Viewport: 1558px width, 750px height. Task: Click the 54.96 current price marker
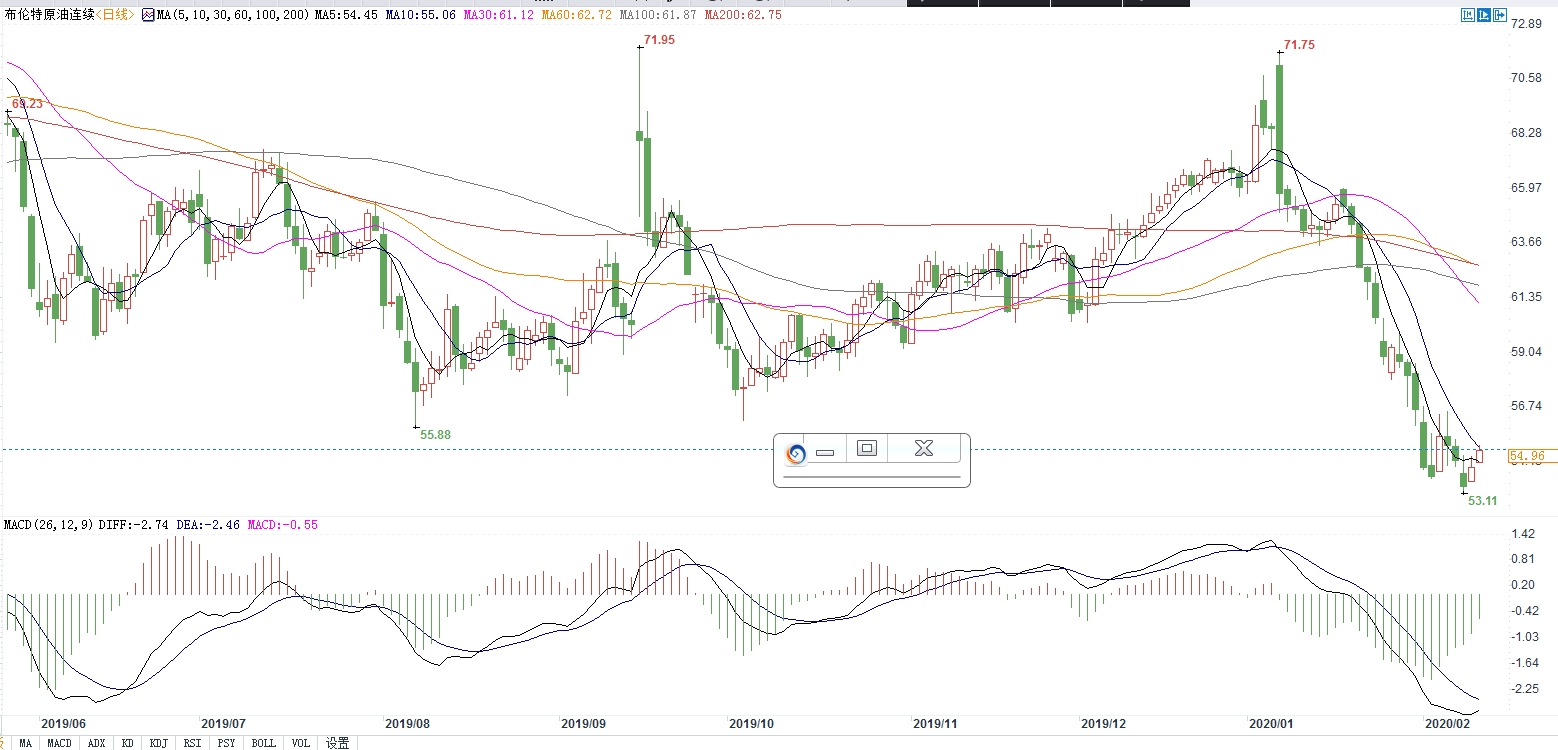tap(1527, 456)
